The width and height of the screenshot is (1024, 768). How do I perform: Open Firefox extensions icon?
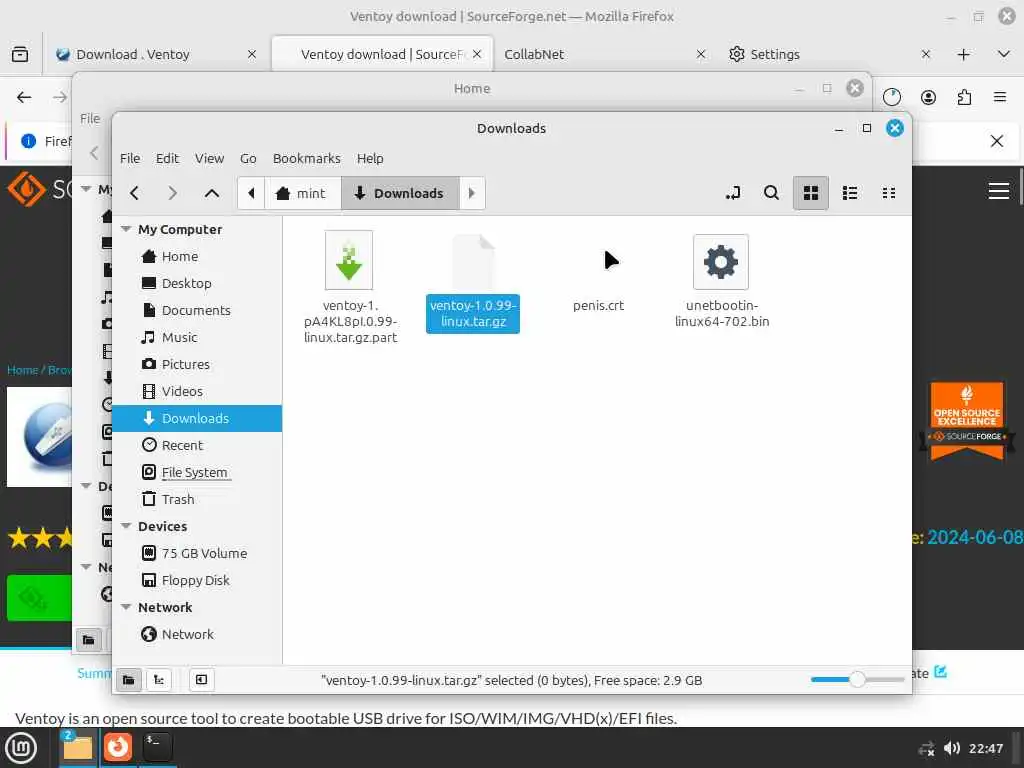click(964, 97)
